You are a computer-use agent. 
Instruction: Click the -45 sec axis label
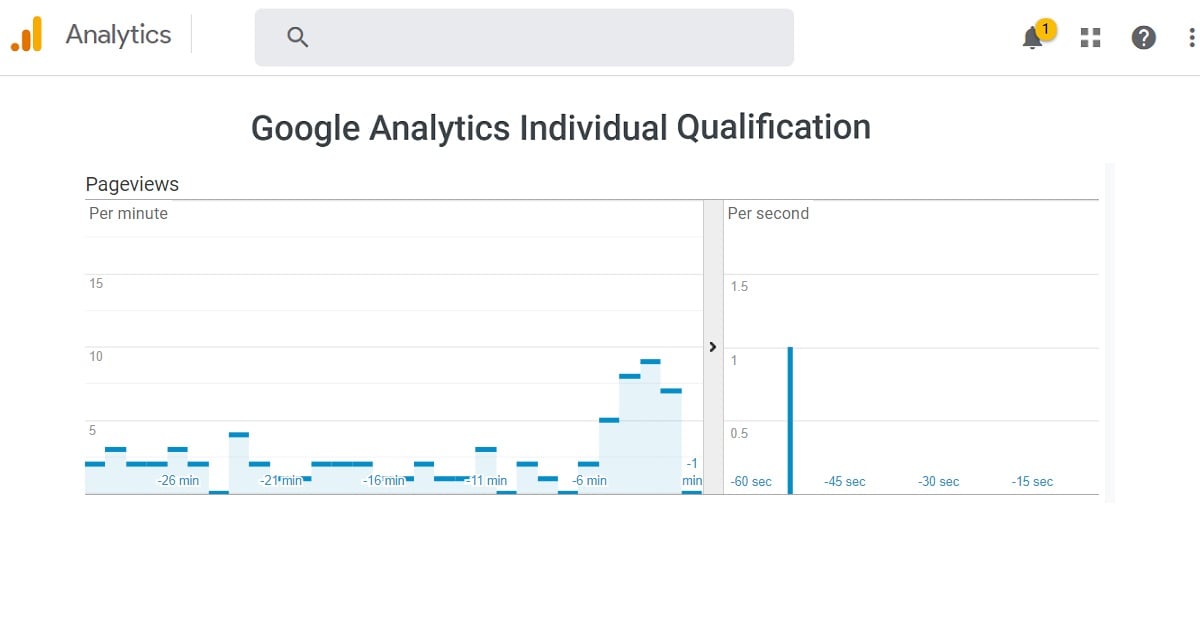click(845, 482)
